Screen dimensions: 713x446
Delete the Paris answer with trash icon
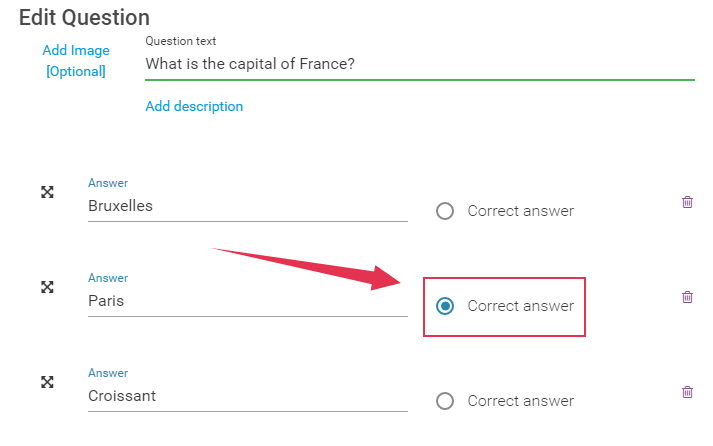[x=687, y=297]
